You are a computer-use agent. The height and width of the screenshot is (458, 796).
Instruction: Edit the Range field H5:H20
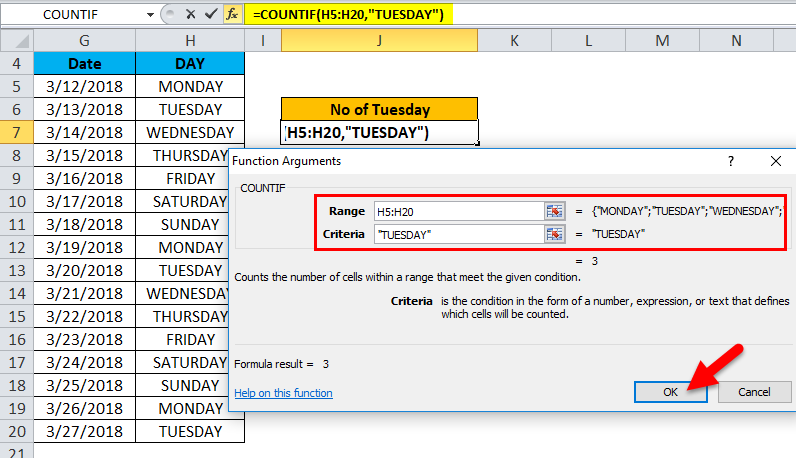pos(459,211)
